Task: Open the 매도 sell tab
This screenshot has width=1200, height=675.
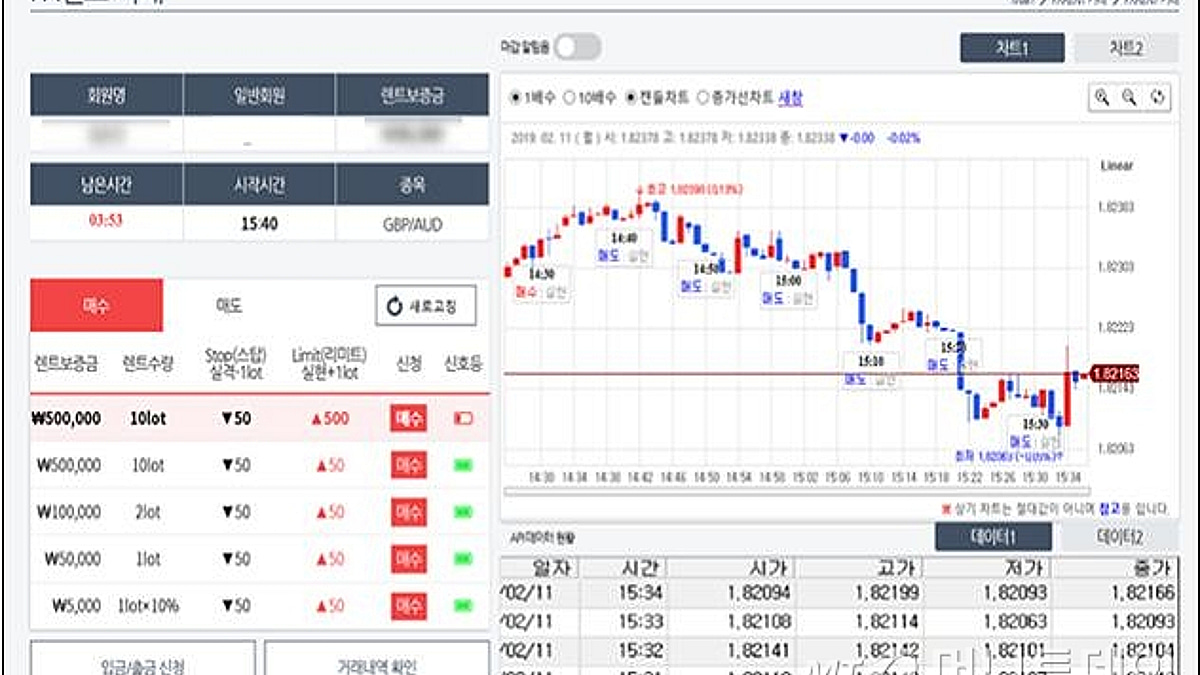Action: click(229, 305)
